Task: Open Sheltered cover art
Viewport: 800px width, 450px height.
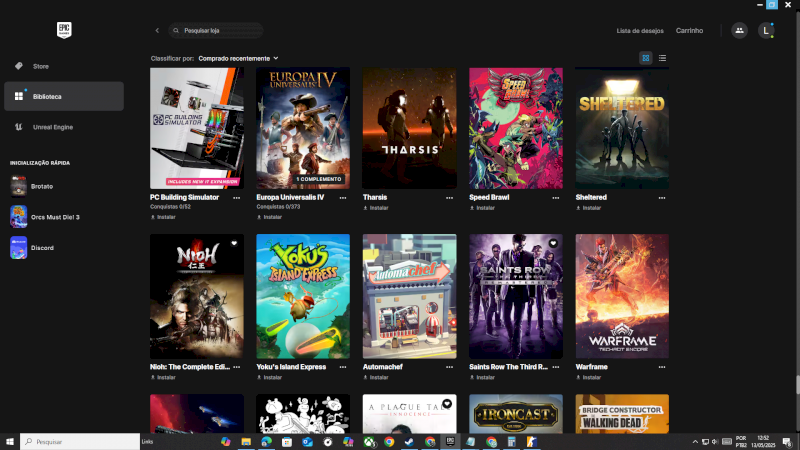Action: click(622, 128)
